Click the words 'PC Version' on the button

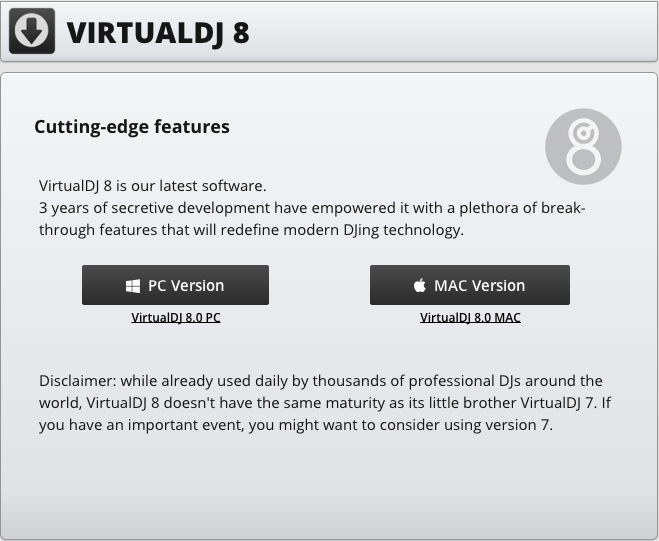coord(186,286)
